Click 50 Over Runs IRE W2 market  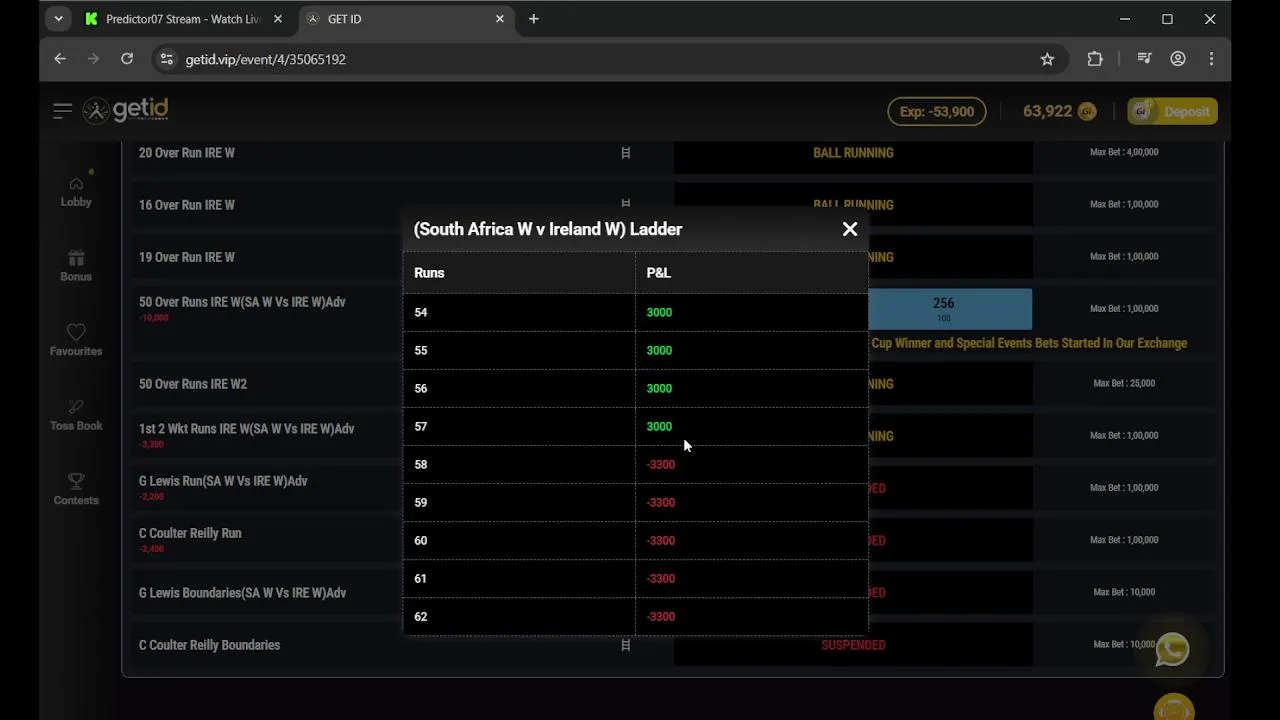193,384
